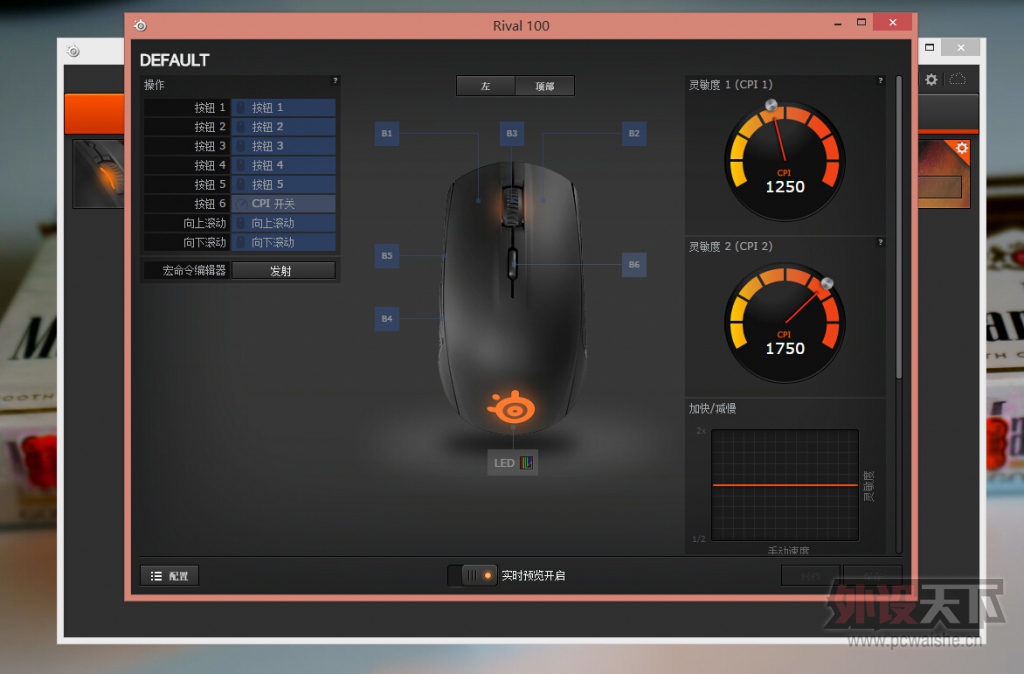Click the 1250 CPI value
Image resolution: width=1024 pixels, height=674 pixels.
click(x=785, y=187)
